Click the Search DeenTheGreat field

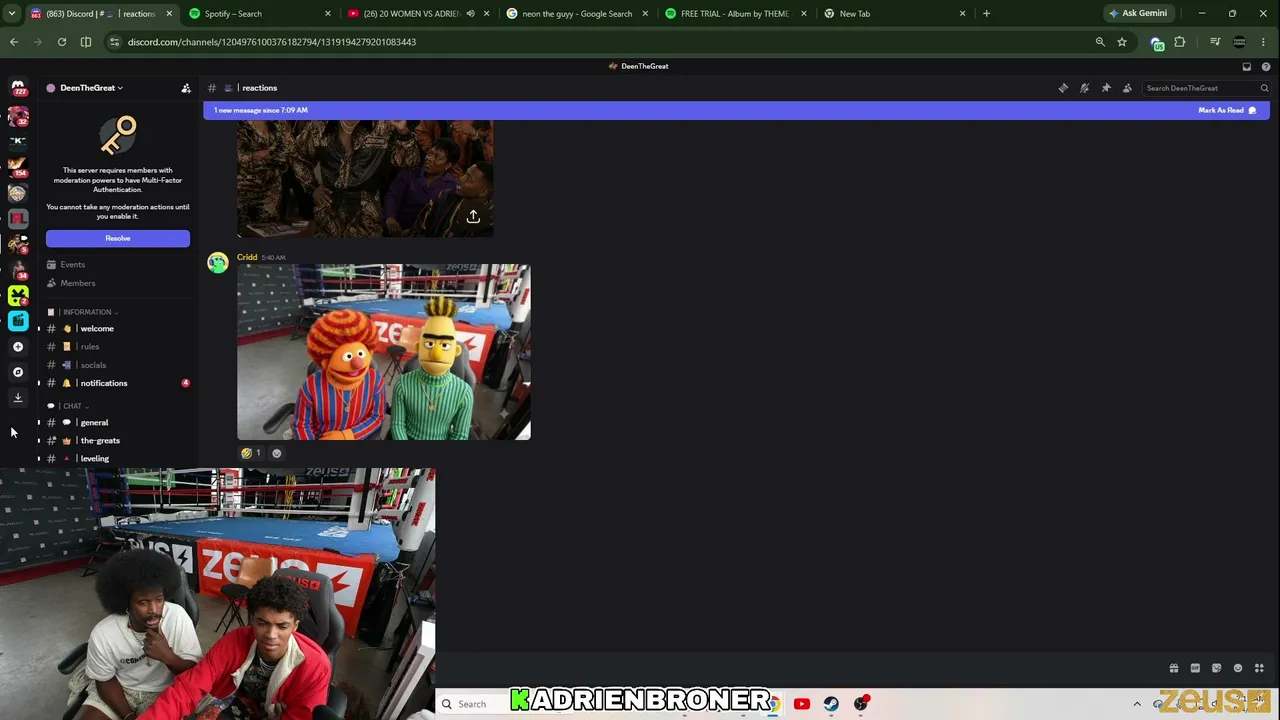(x=1206, y=88)
